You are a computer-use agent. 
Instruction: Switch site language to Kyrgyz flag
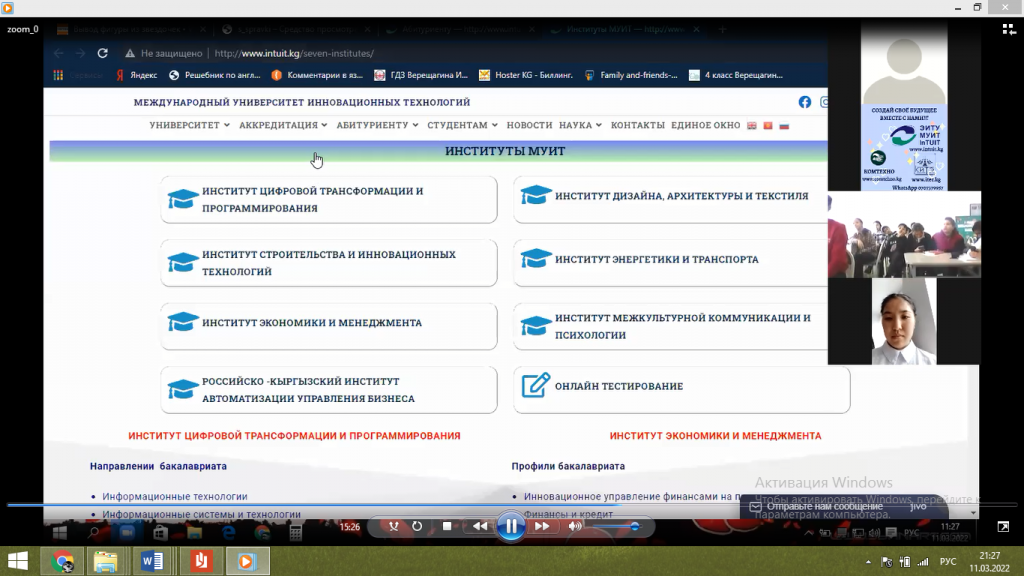[x=768, y=125]
